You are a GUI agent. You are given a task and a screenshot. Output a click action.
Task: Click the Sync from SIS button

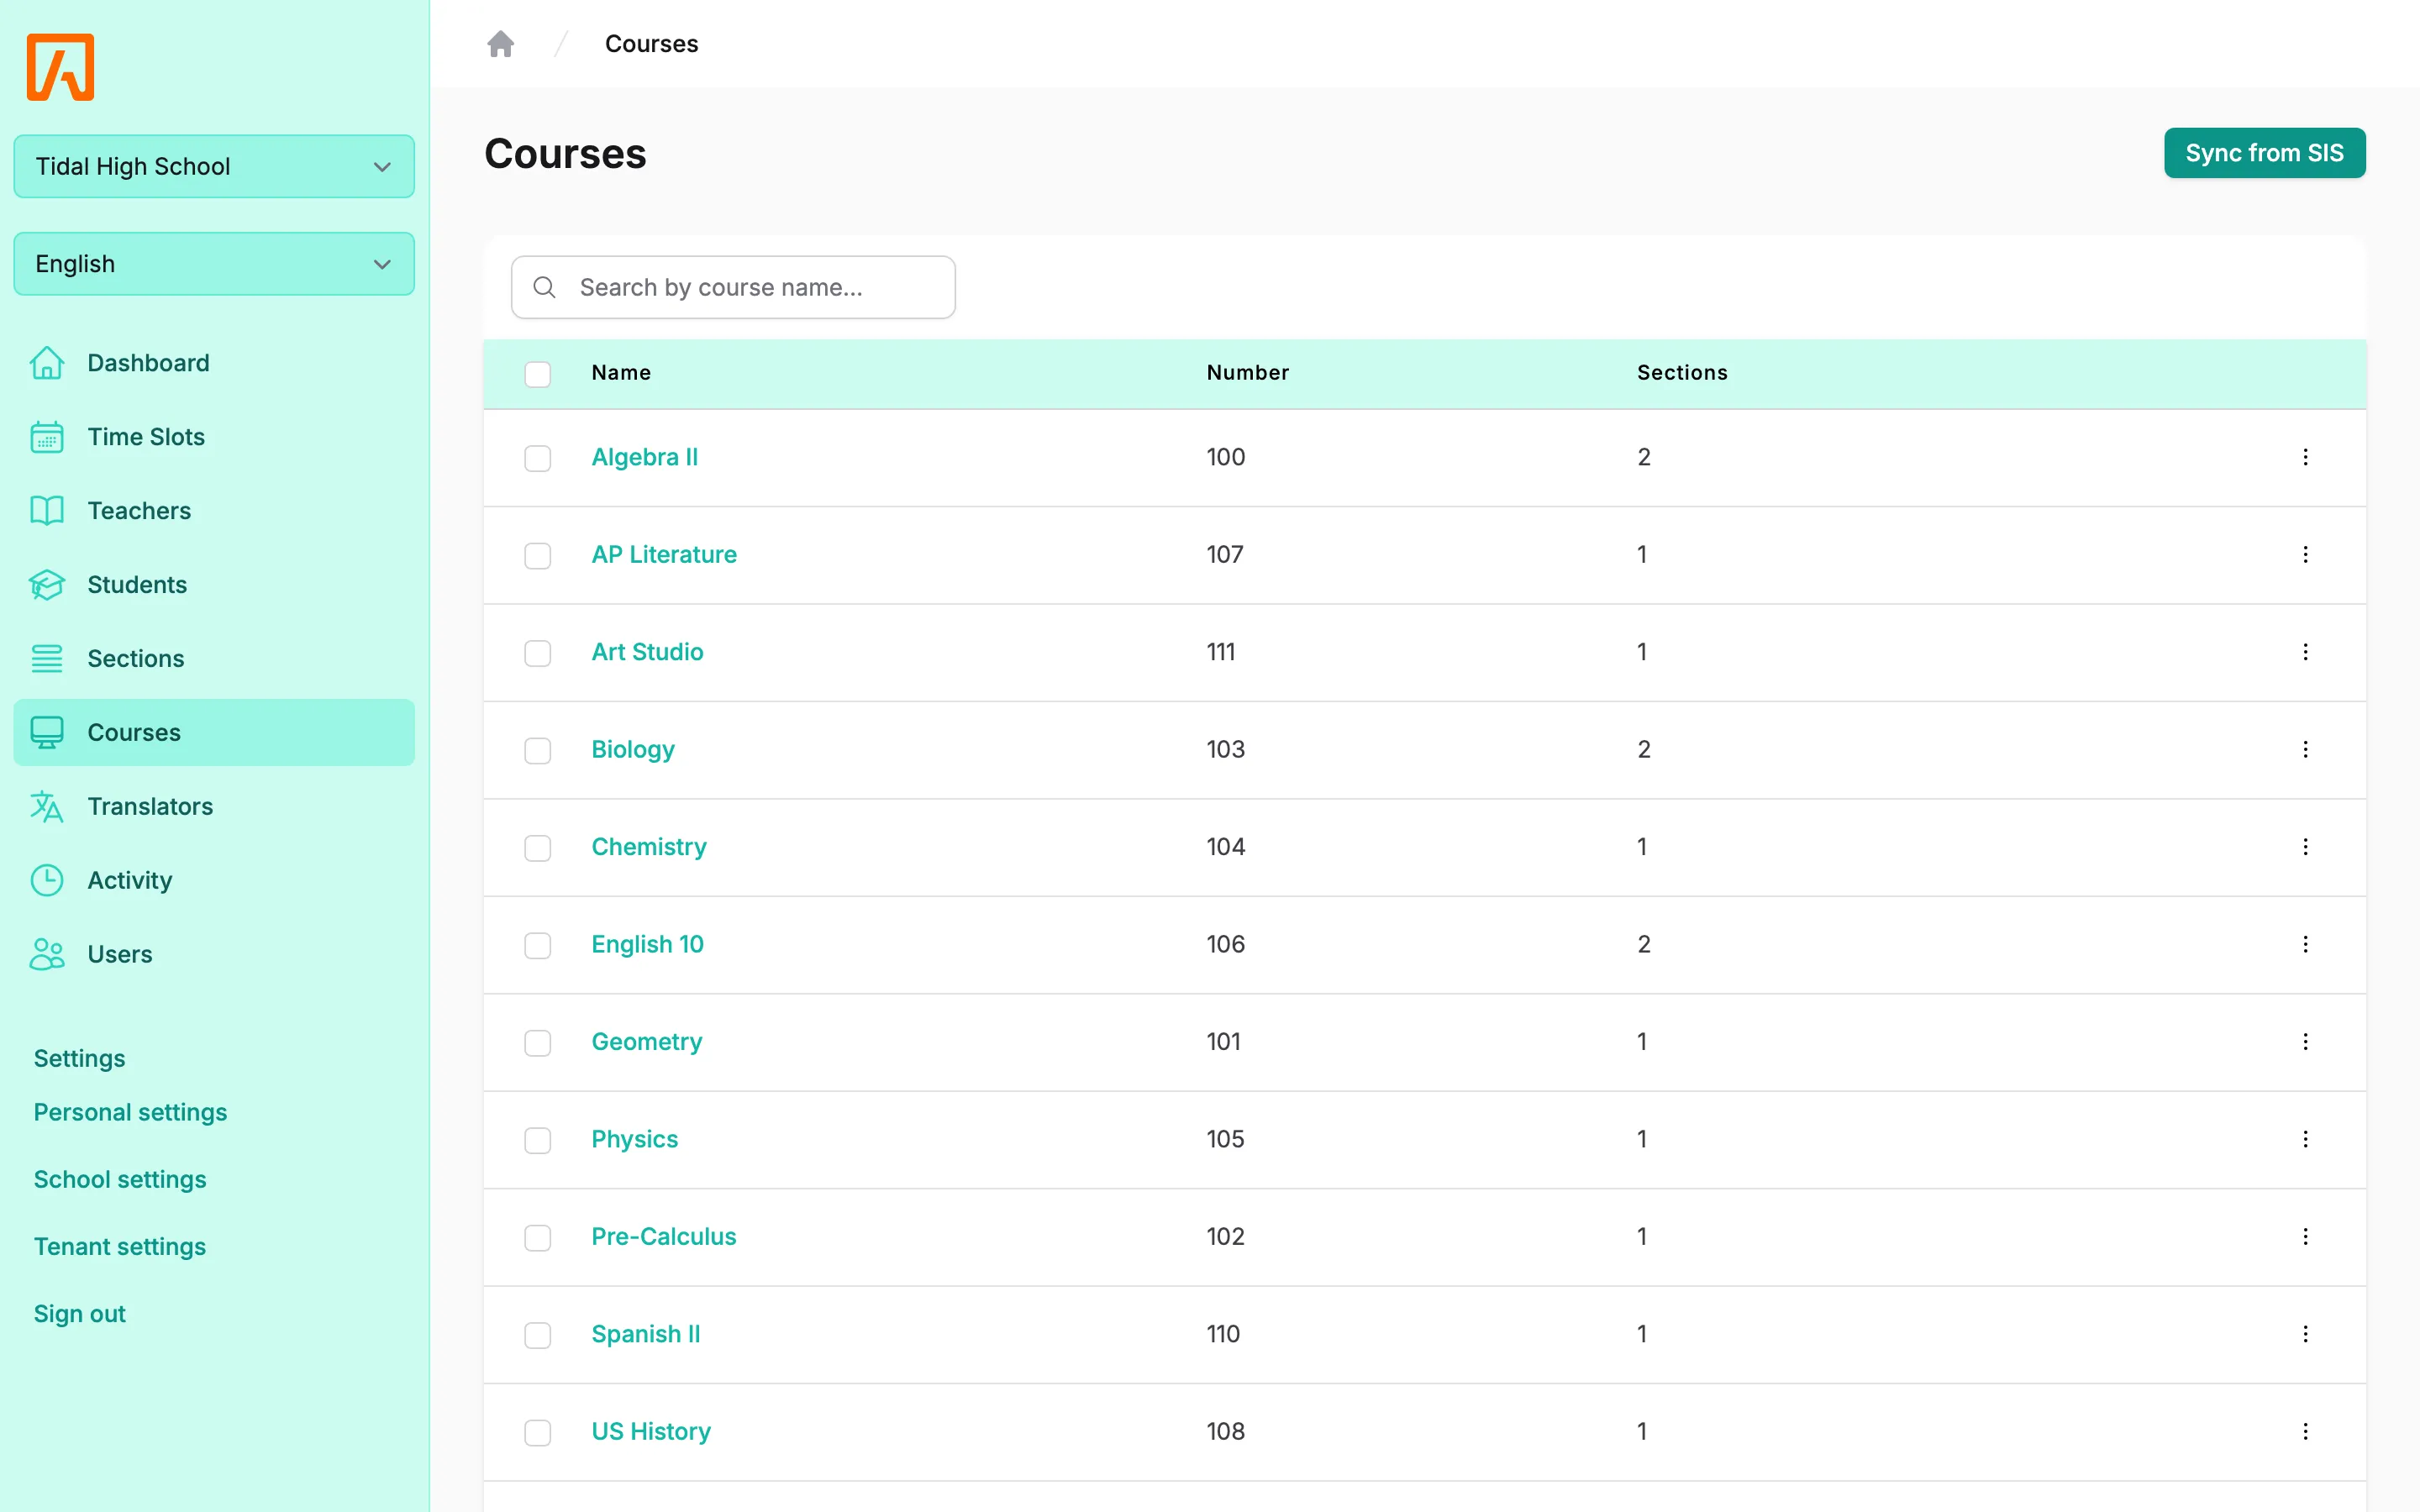2264,153
